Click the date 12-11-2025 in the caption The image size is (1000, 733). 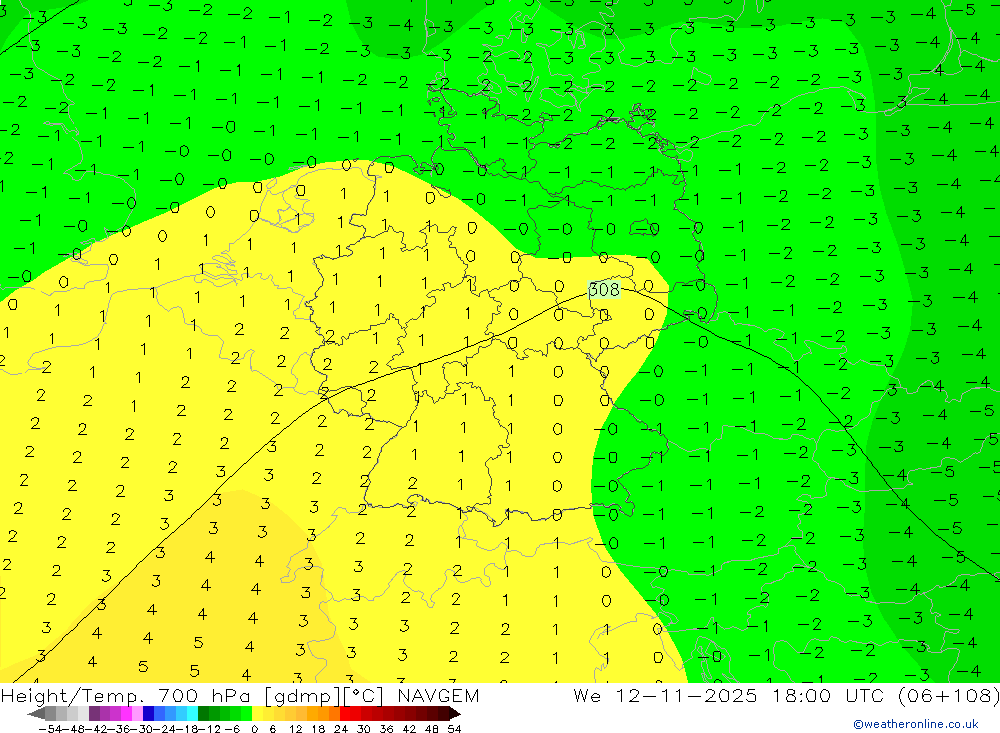686,695
